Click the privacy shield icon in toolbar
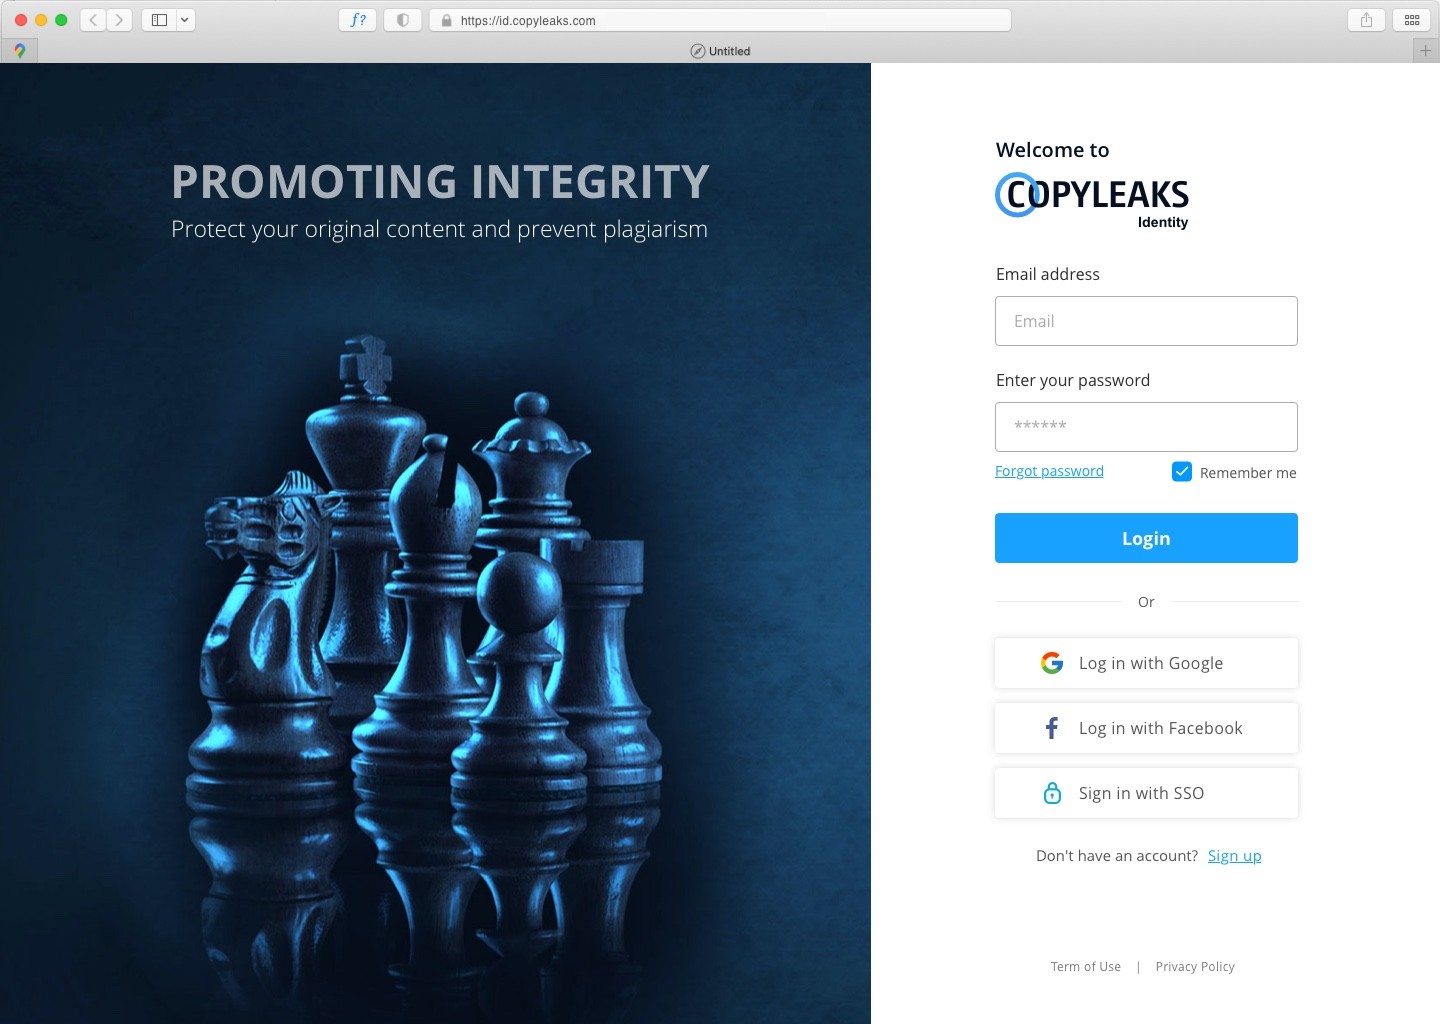This screenshot has width=1440, height=1024. [403, 20]
